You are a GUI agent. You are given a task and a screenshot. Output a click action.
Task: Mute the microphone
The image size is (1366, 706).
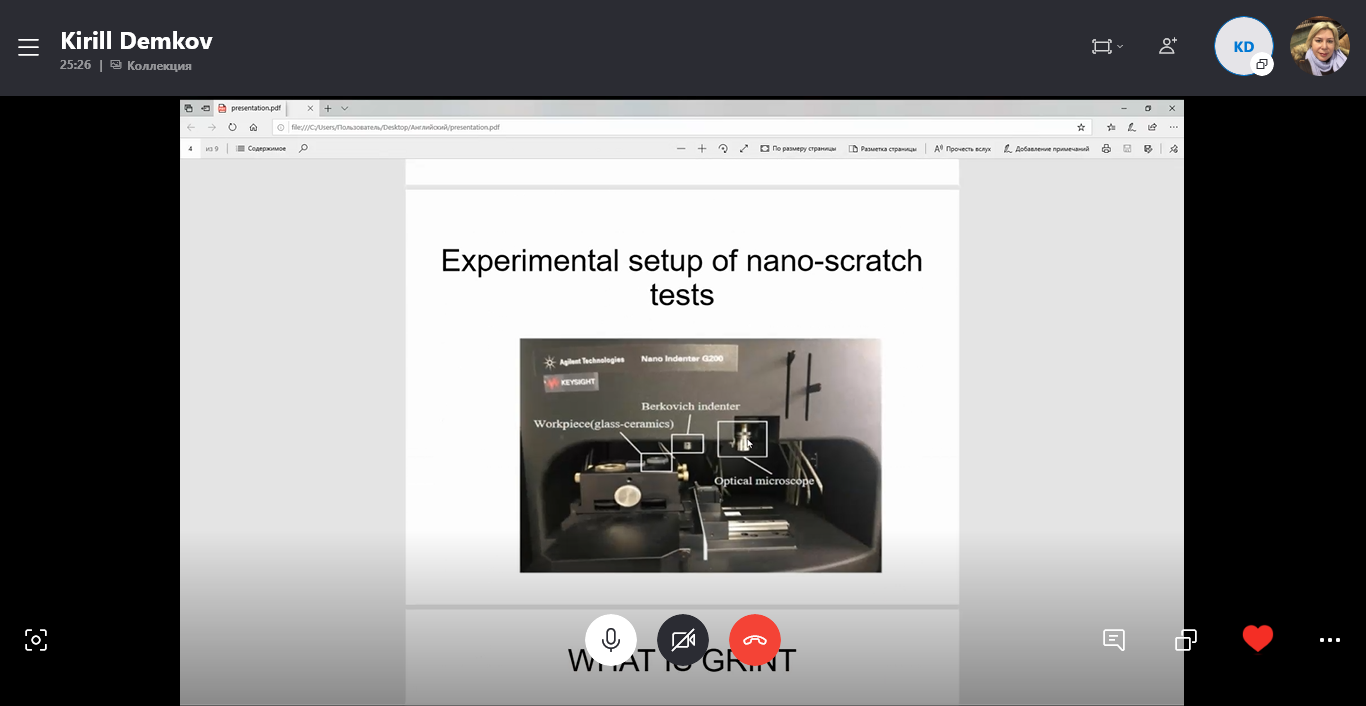pos(611,640)
